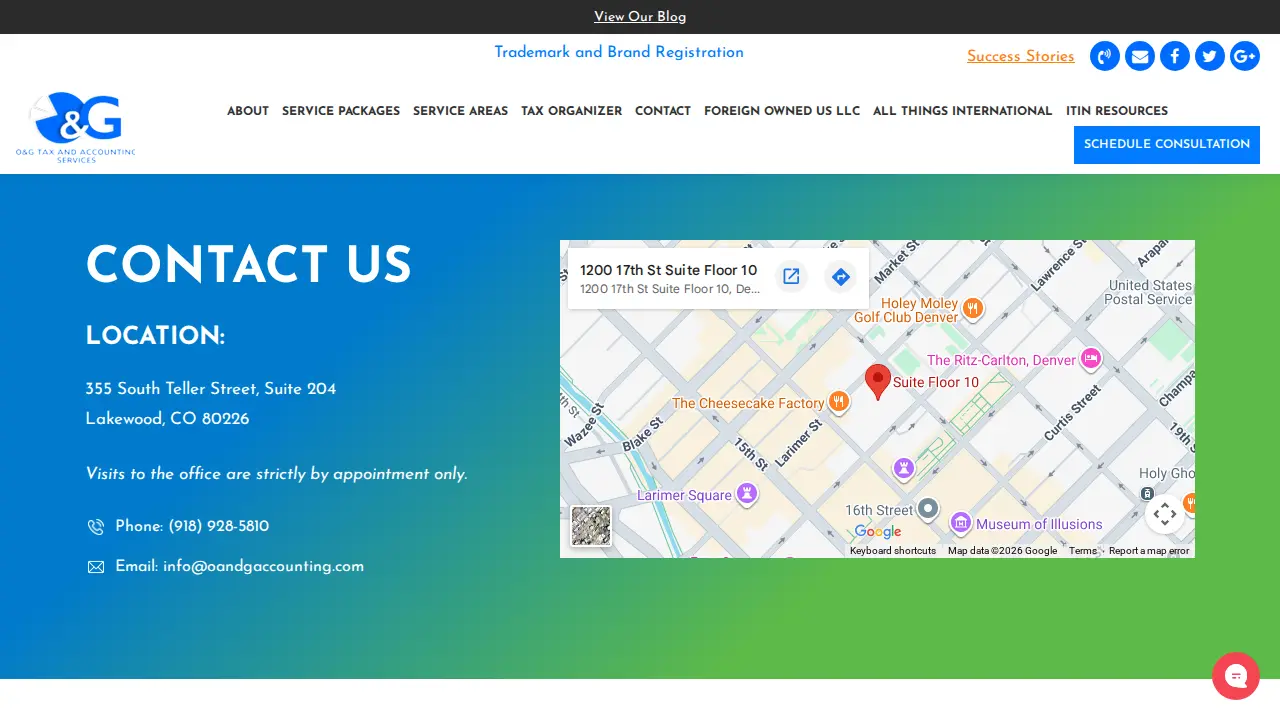Open the Facebook social icon
The width and height of the screenshot is (1280, 720).
(x=1175, y=56)
